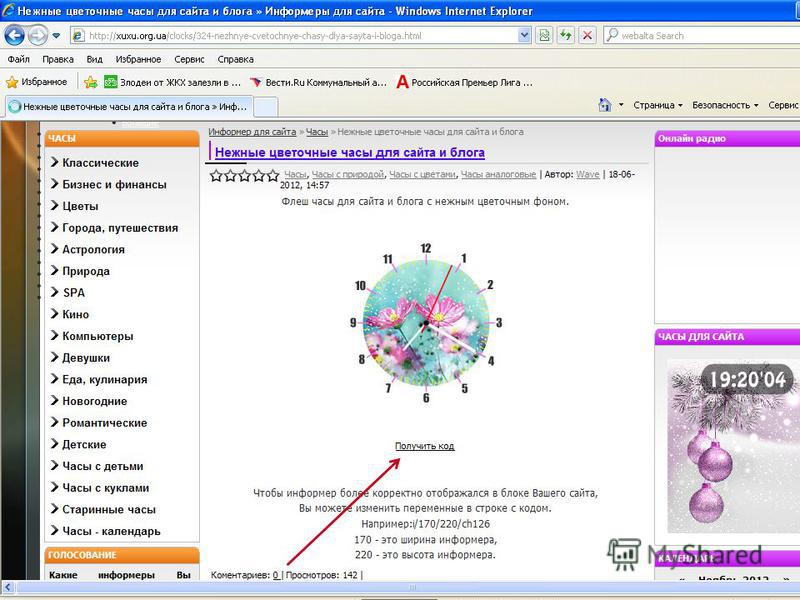The width and height of the screenshot is (800, 600).
Task: Open the Классические clocks category
Action: point(101,163)
